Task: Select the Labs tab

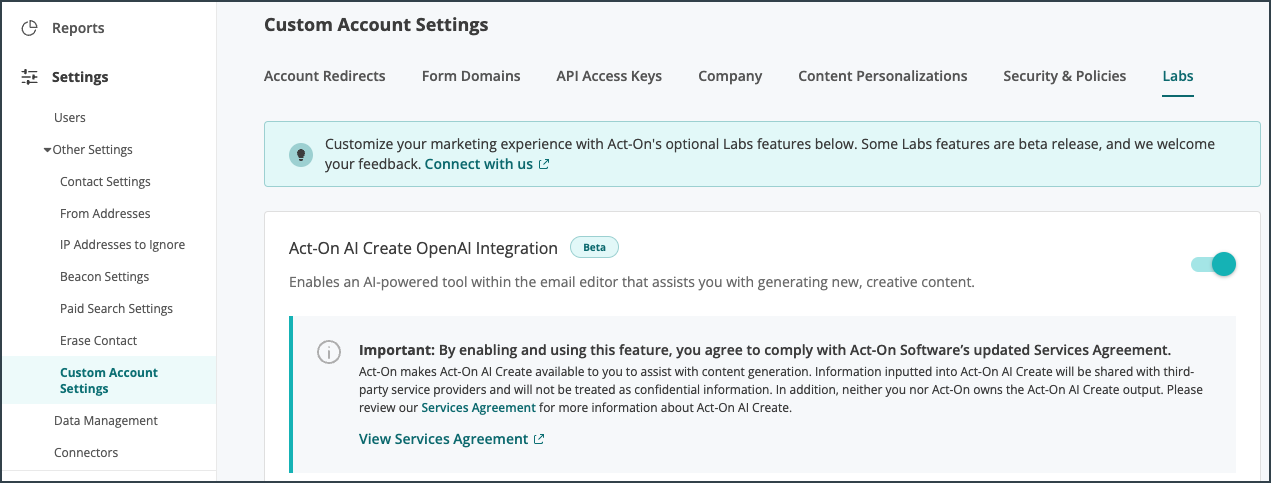Action: 1177,76
